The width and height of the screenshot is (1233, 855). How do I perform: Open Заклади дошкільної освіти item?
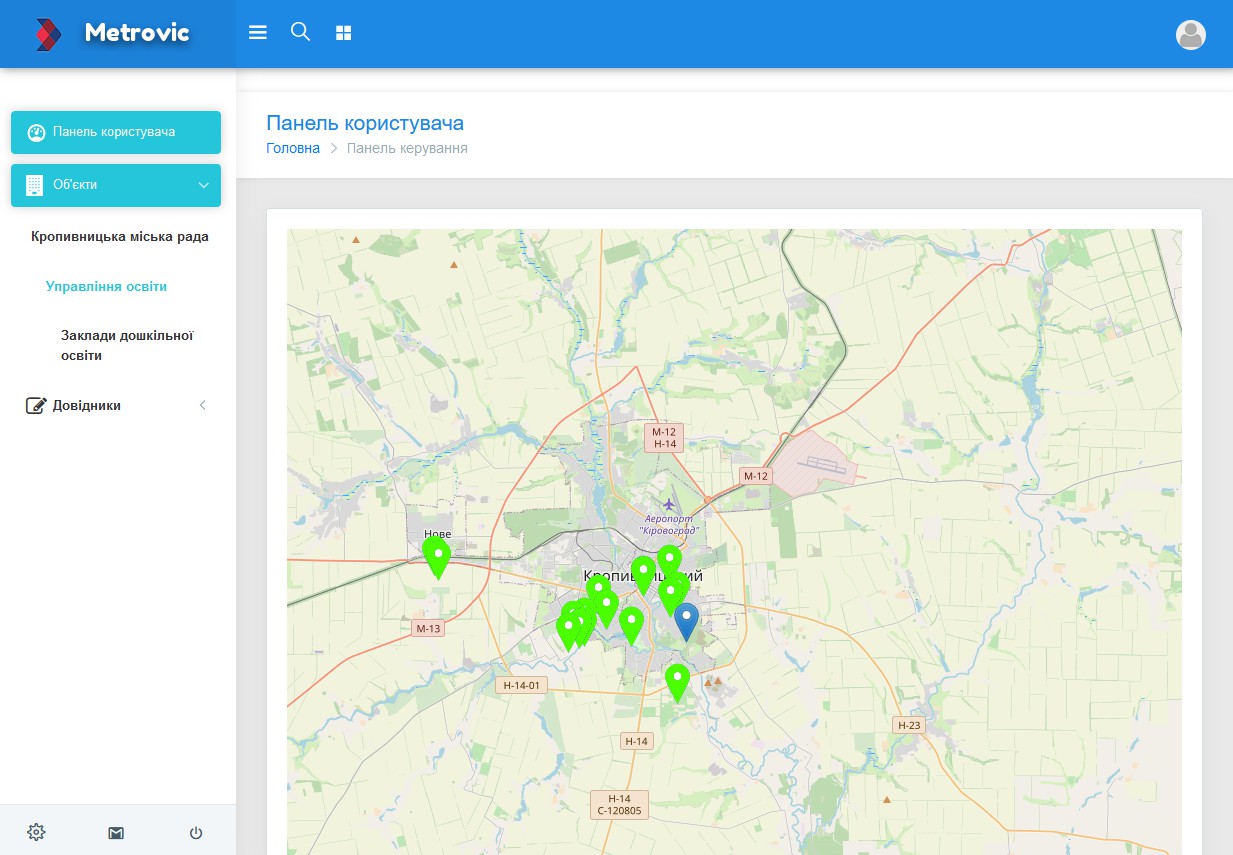pyautogui.click(x=127, y=345)
